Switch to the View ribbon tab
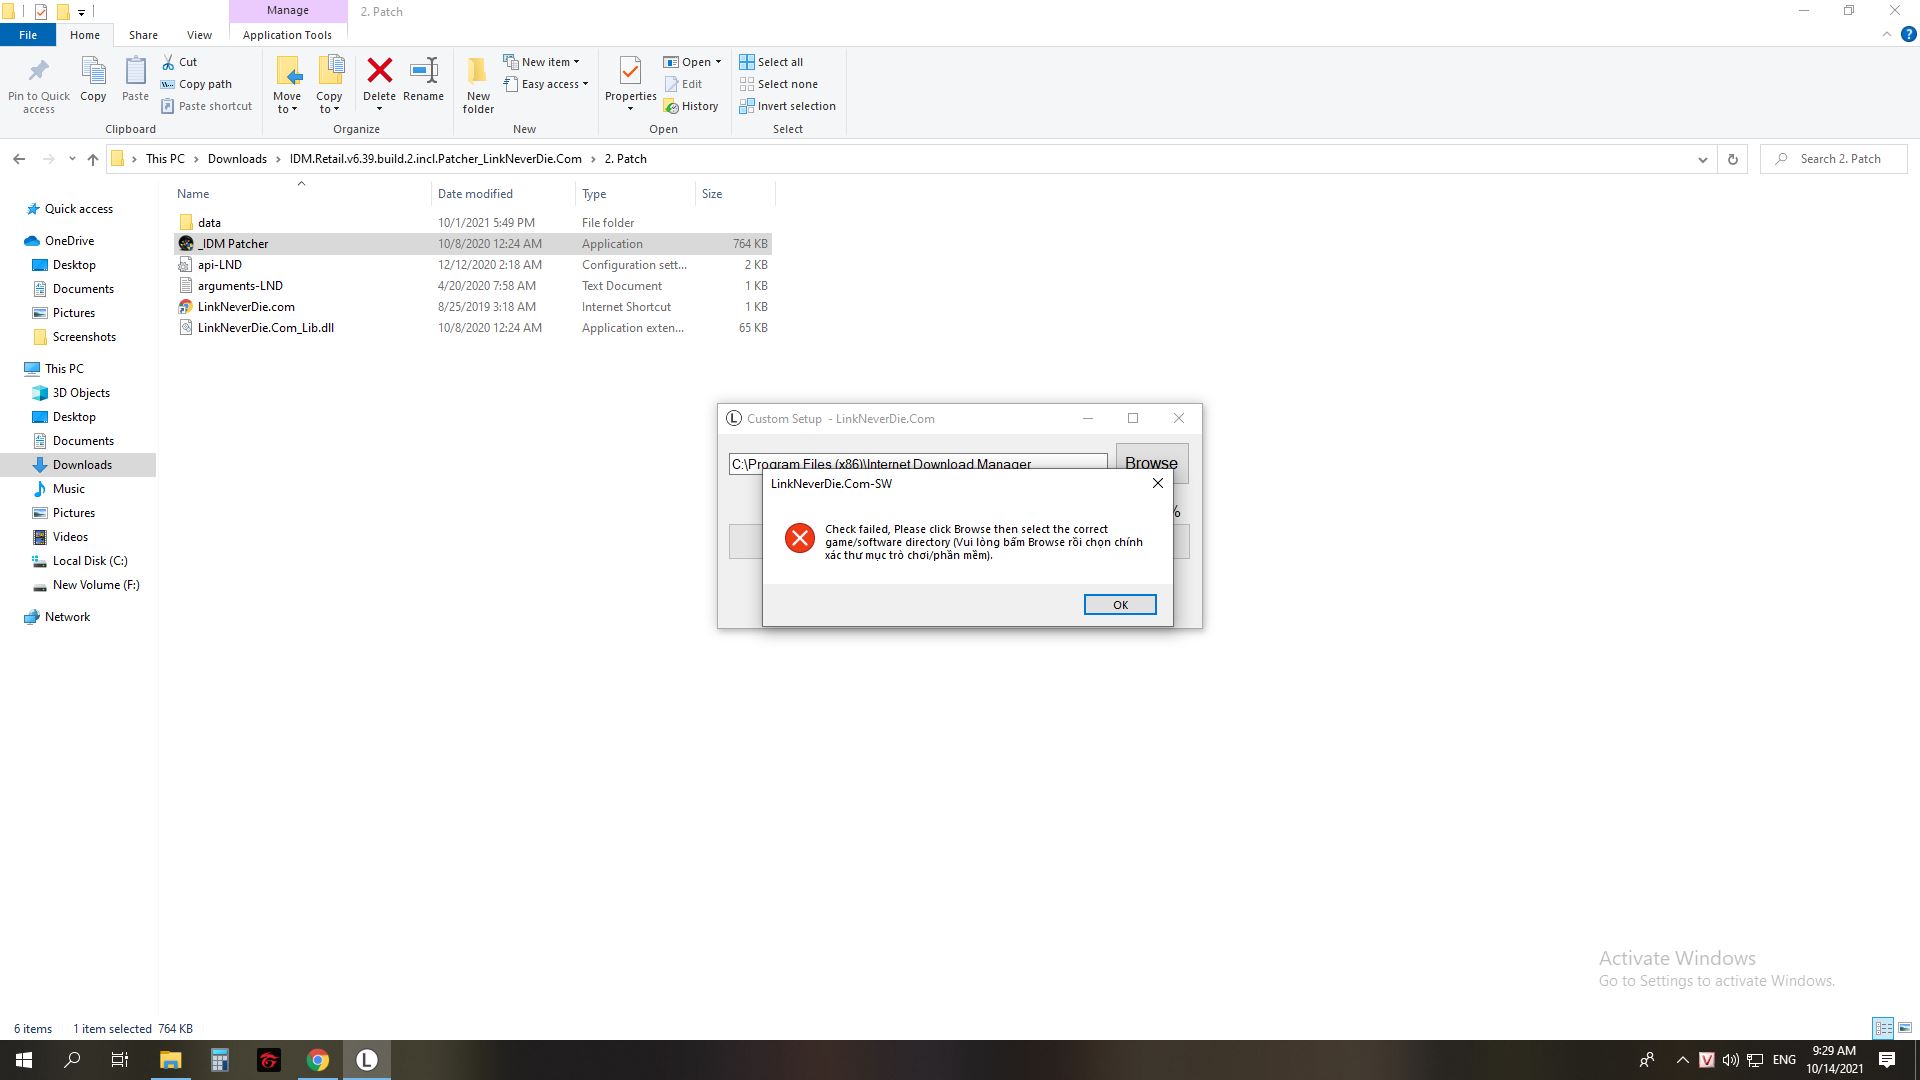1920x1080 pixels. pos(199,34)
